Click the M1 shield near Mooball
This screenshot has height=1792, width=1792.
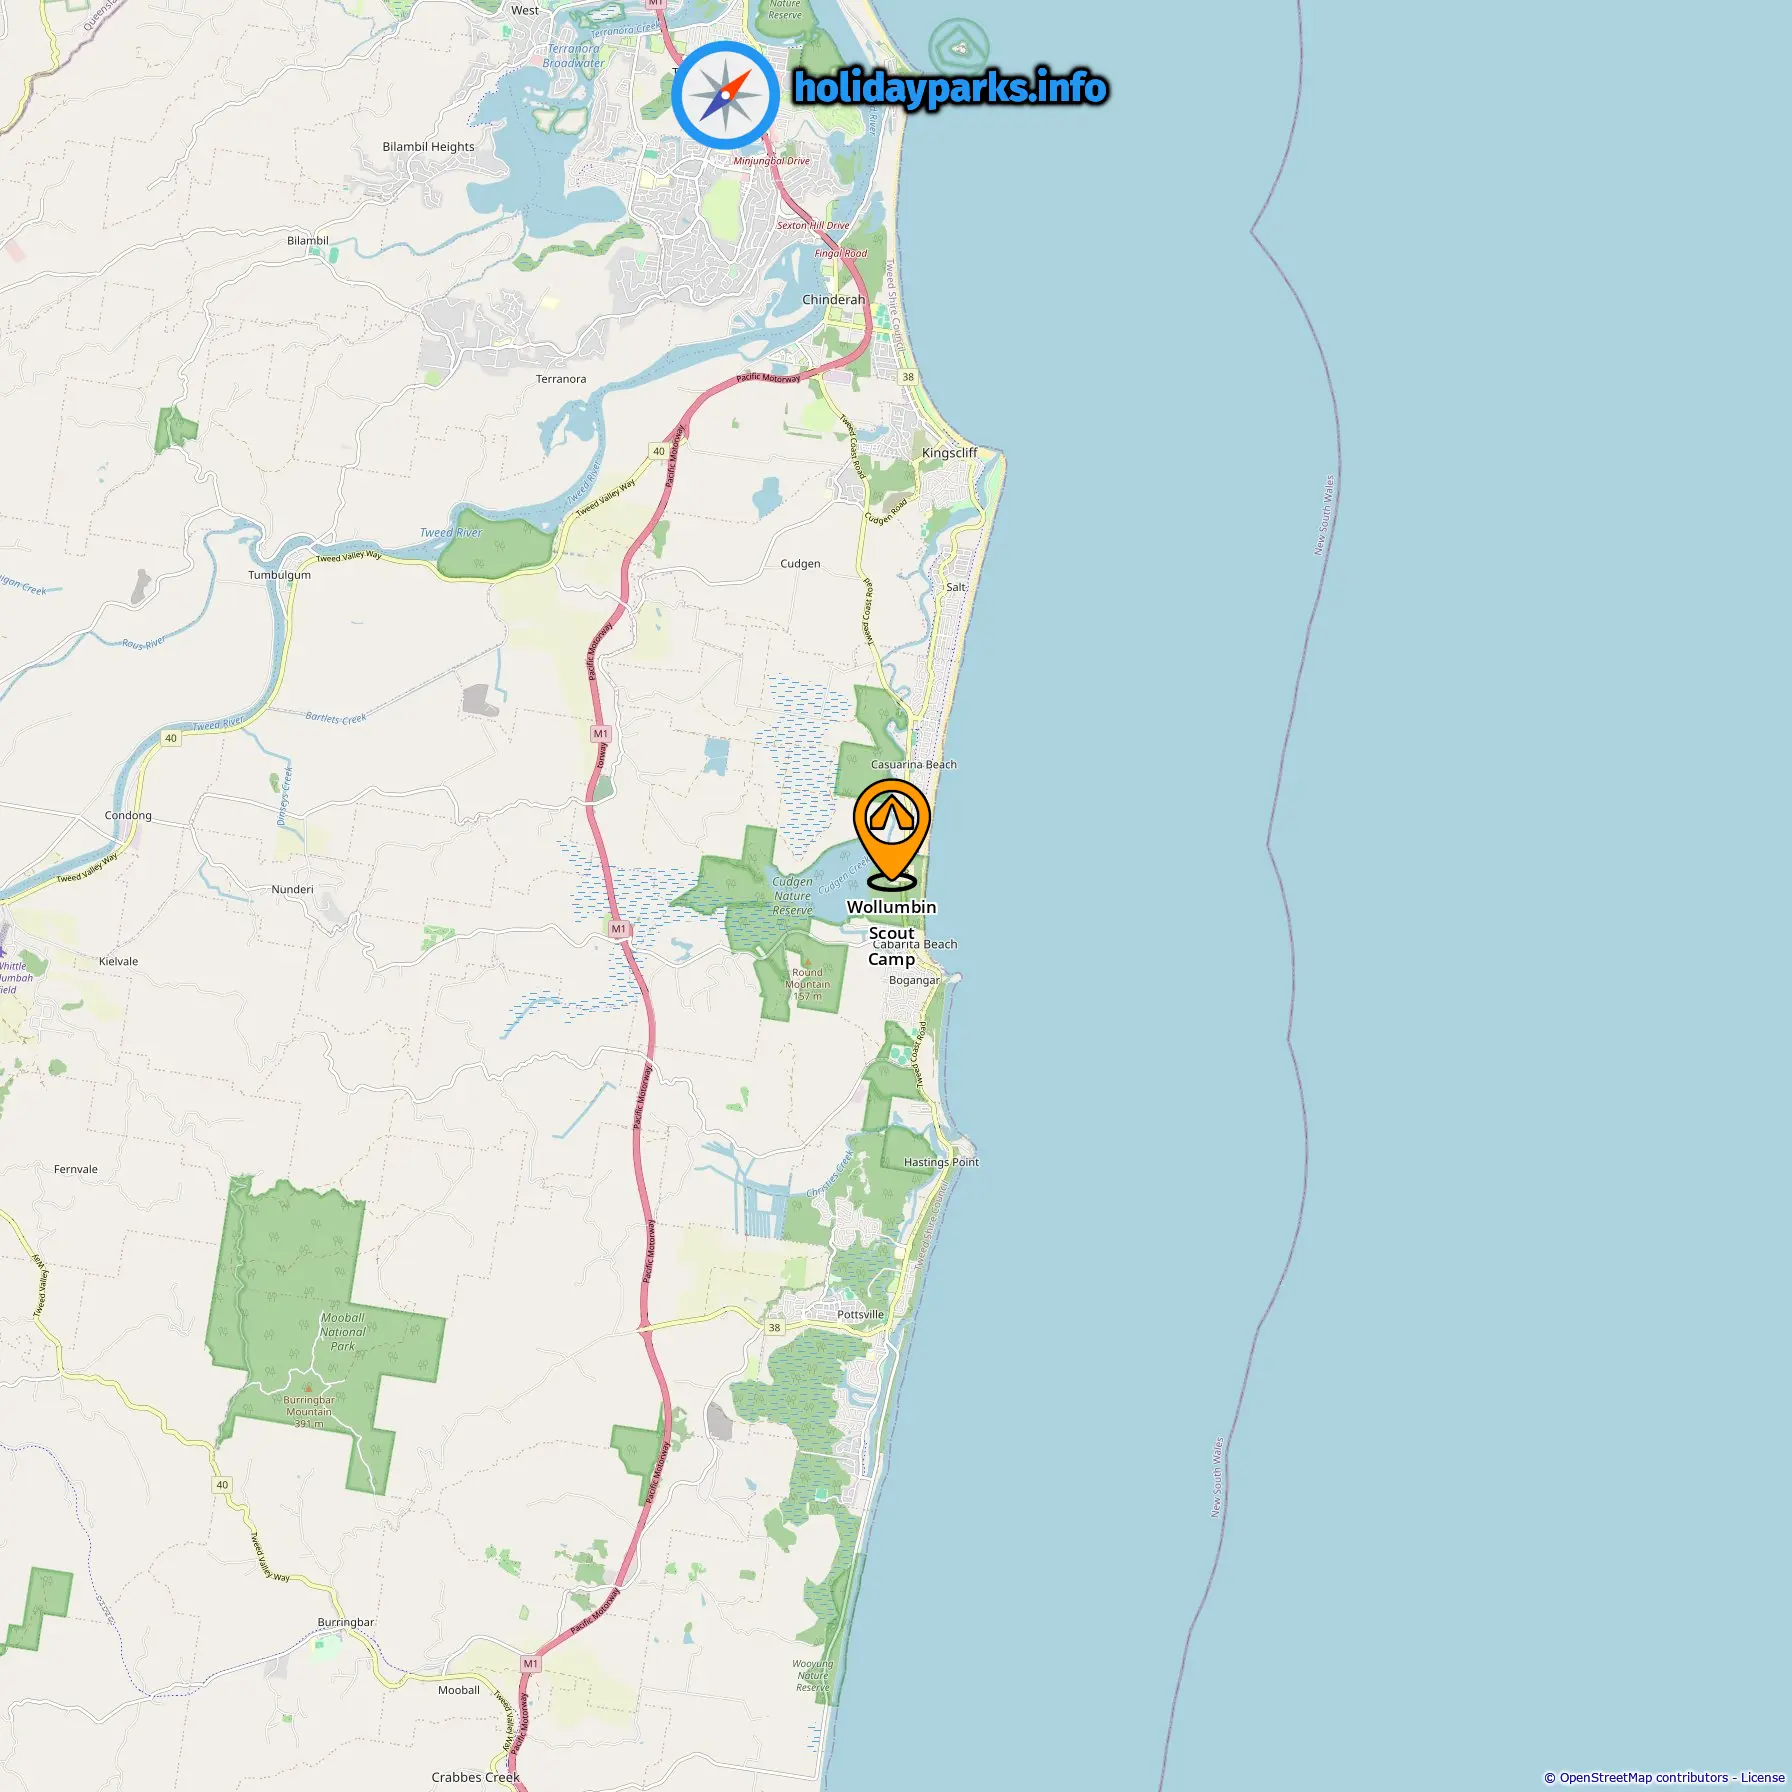[530, 1664]
